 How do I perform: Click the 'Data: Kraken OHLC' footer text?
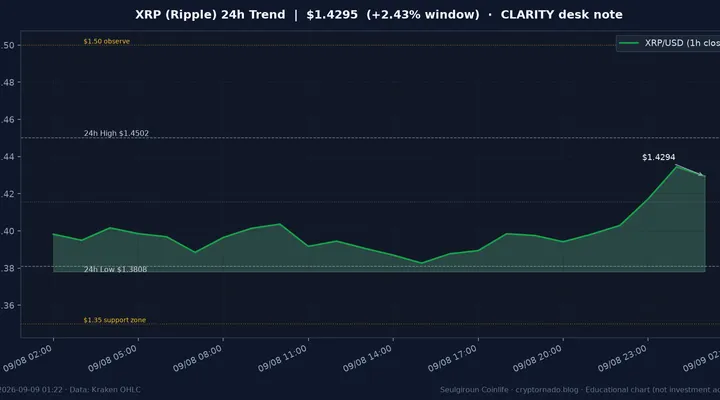point(105,390)
